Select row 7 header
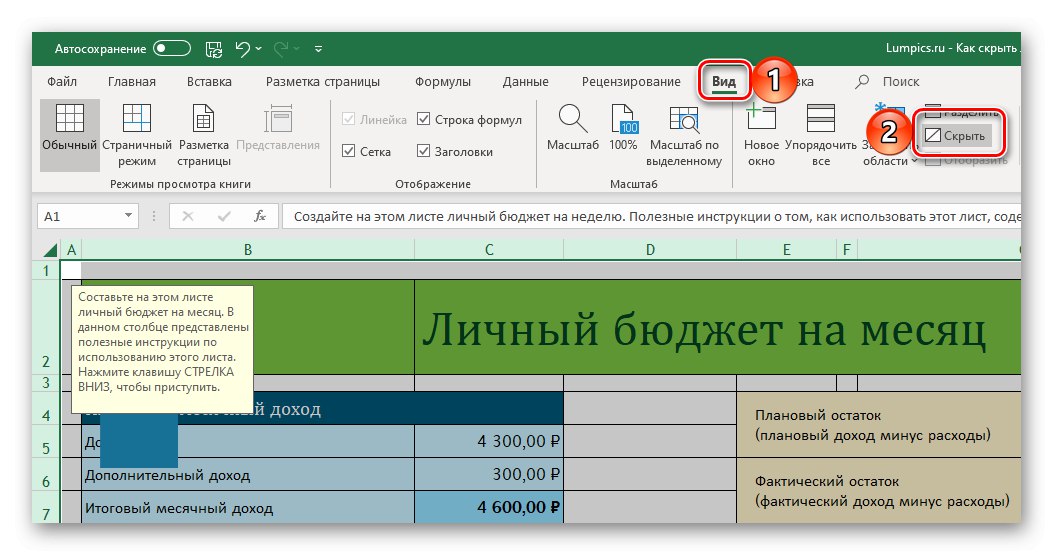Image resolution: width=1053 pixels, height=555 pixels. [46, 507]
